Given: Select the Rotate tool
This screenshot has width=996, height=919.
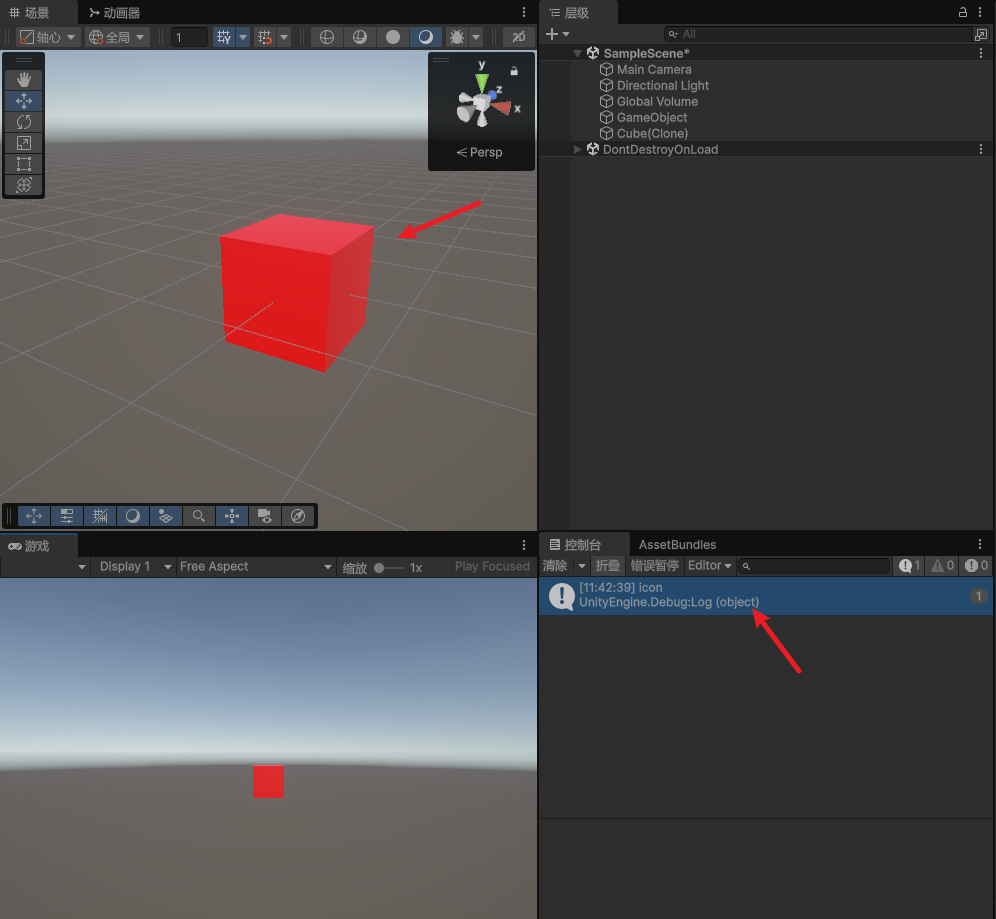Looking at the screenshot, I should (x=23, y=121).
